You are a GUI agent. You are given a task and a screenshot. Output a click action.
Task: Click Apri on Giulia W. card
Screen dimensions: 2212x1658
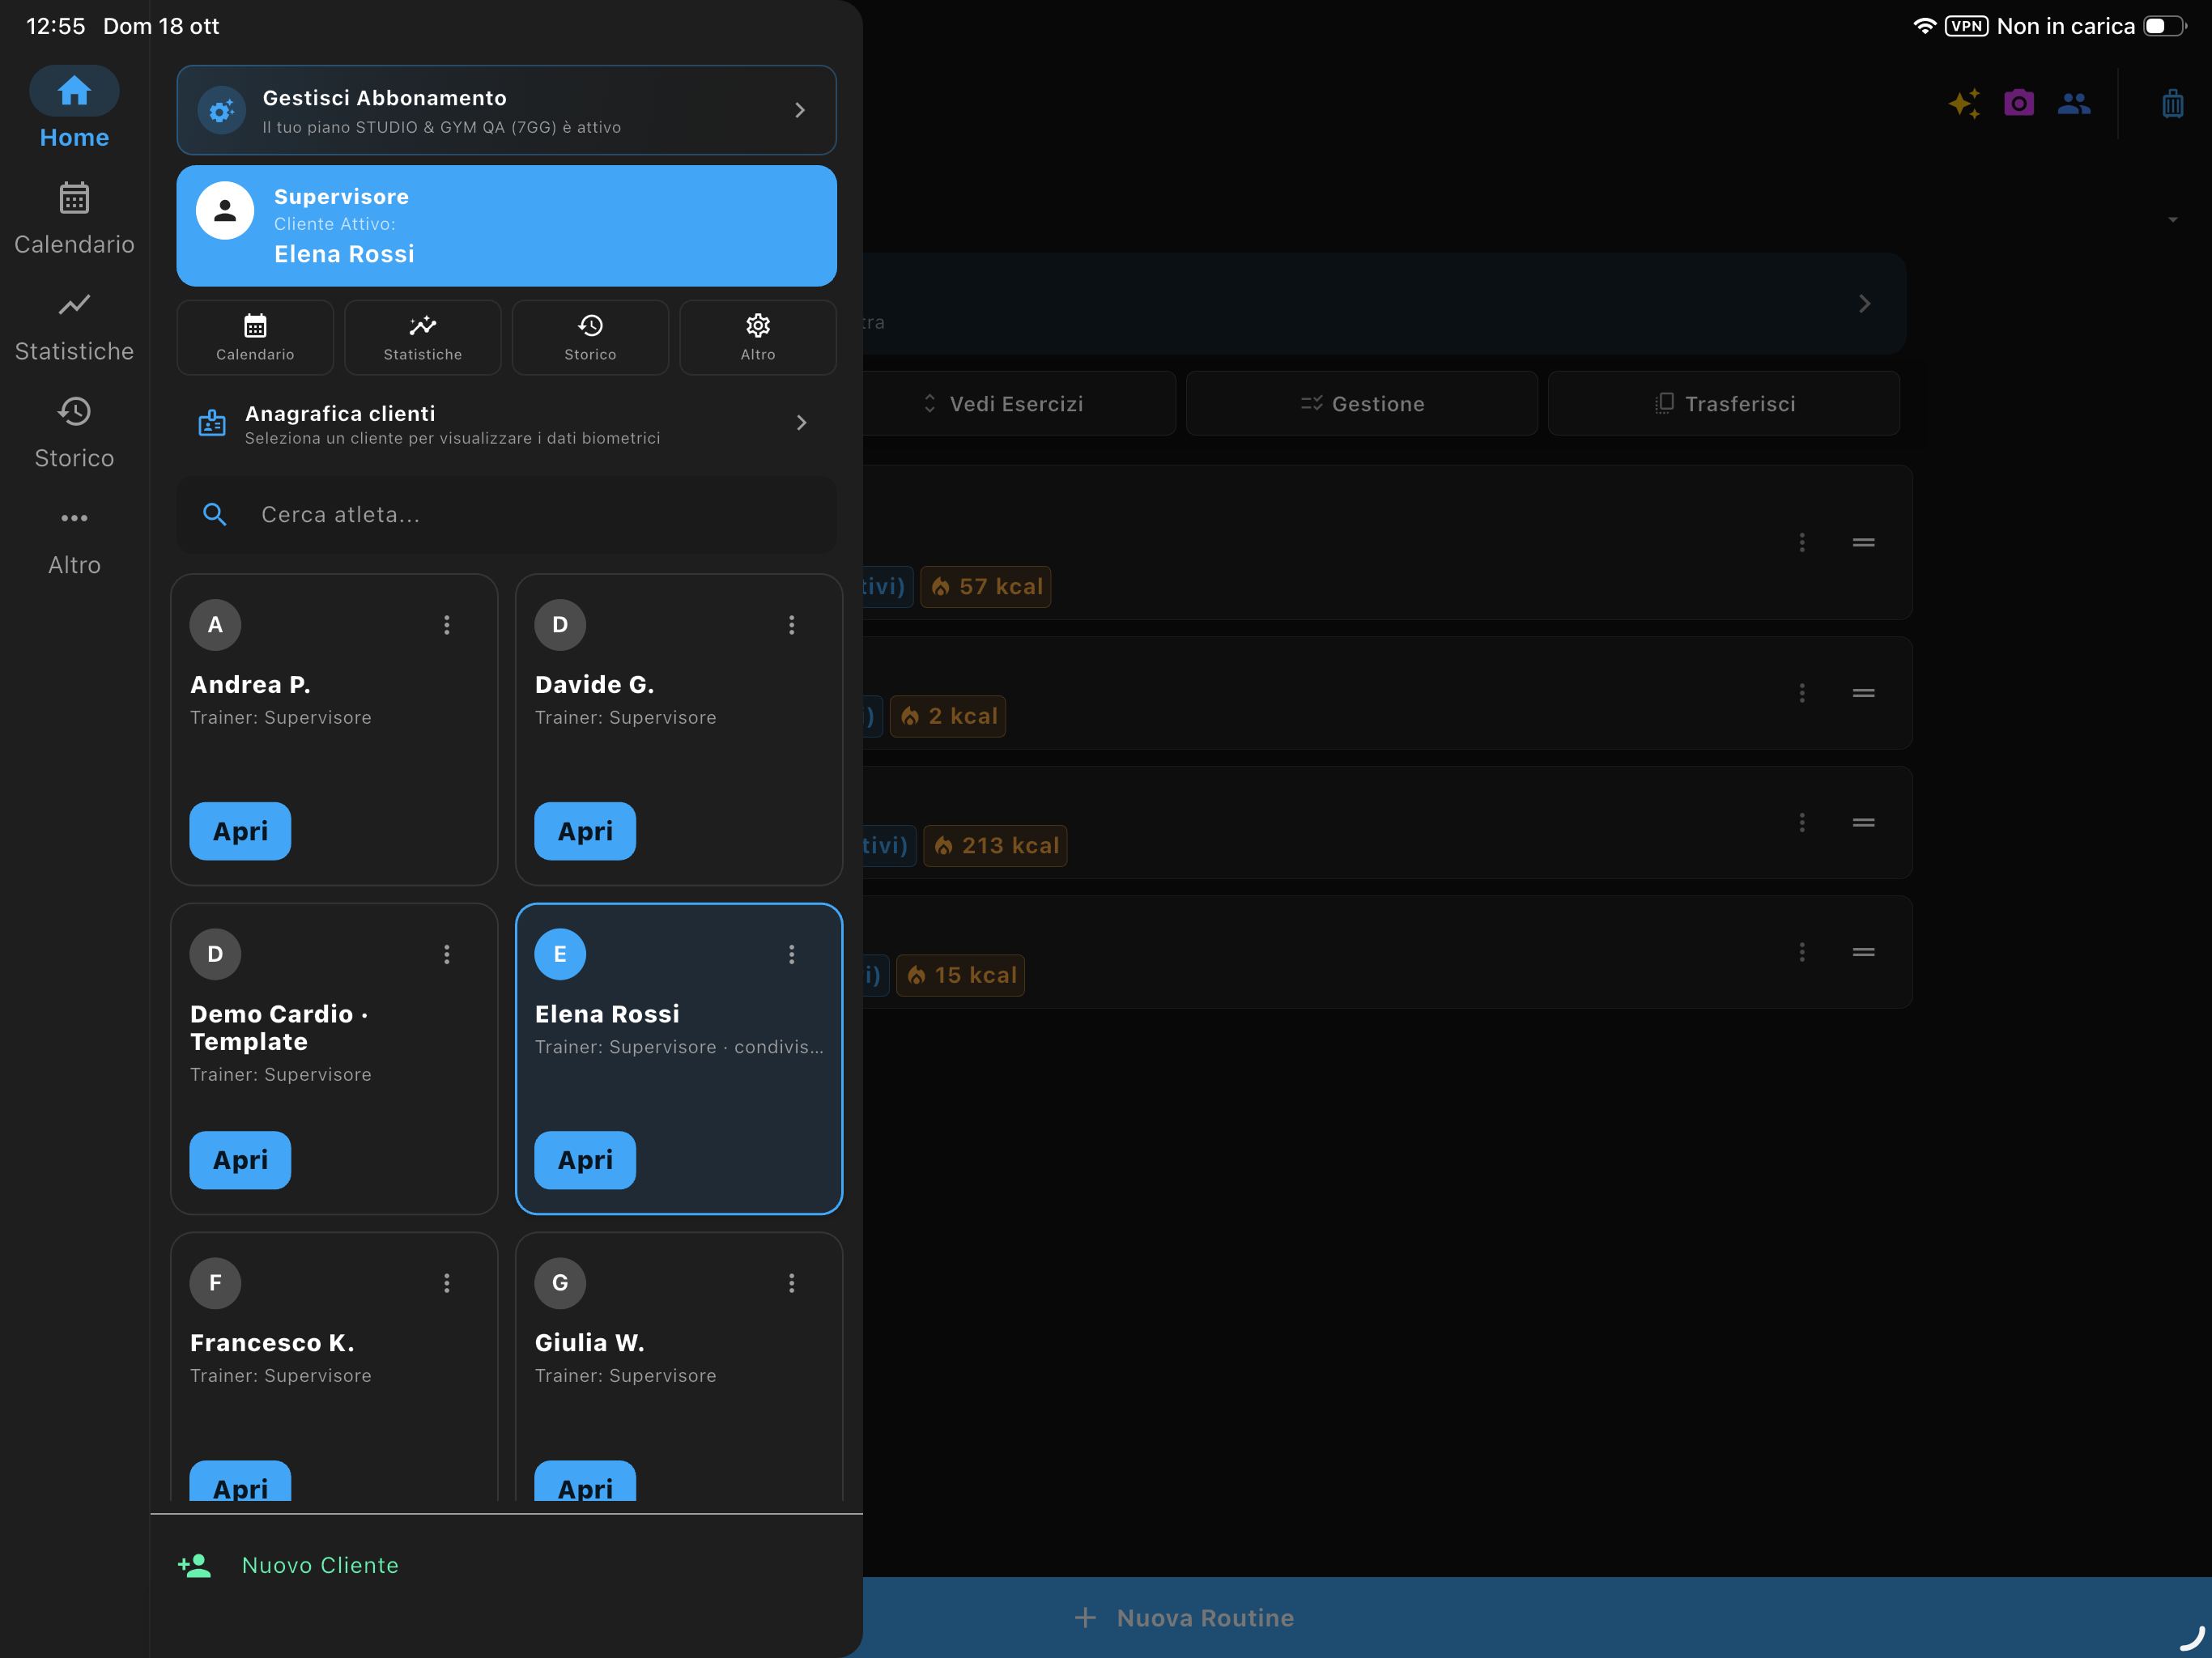click(585, 1481)
